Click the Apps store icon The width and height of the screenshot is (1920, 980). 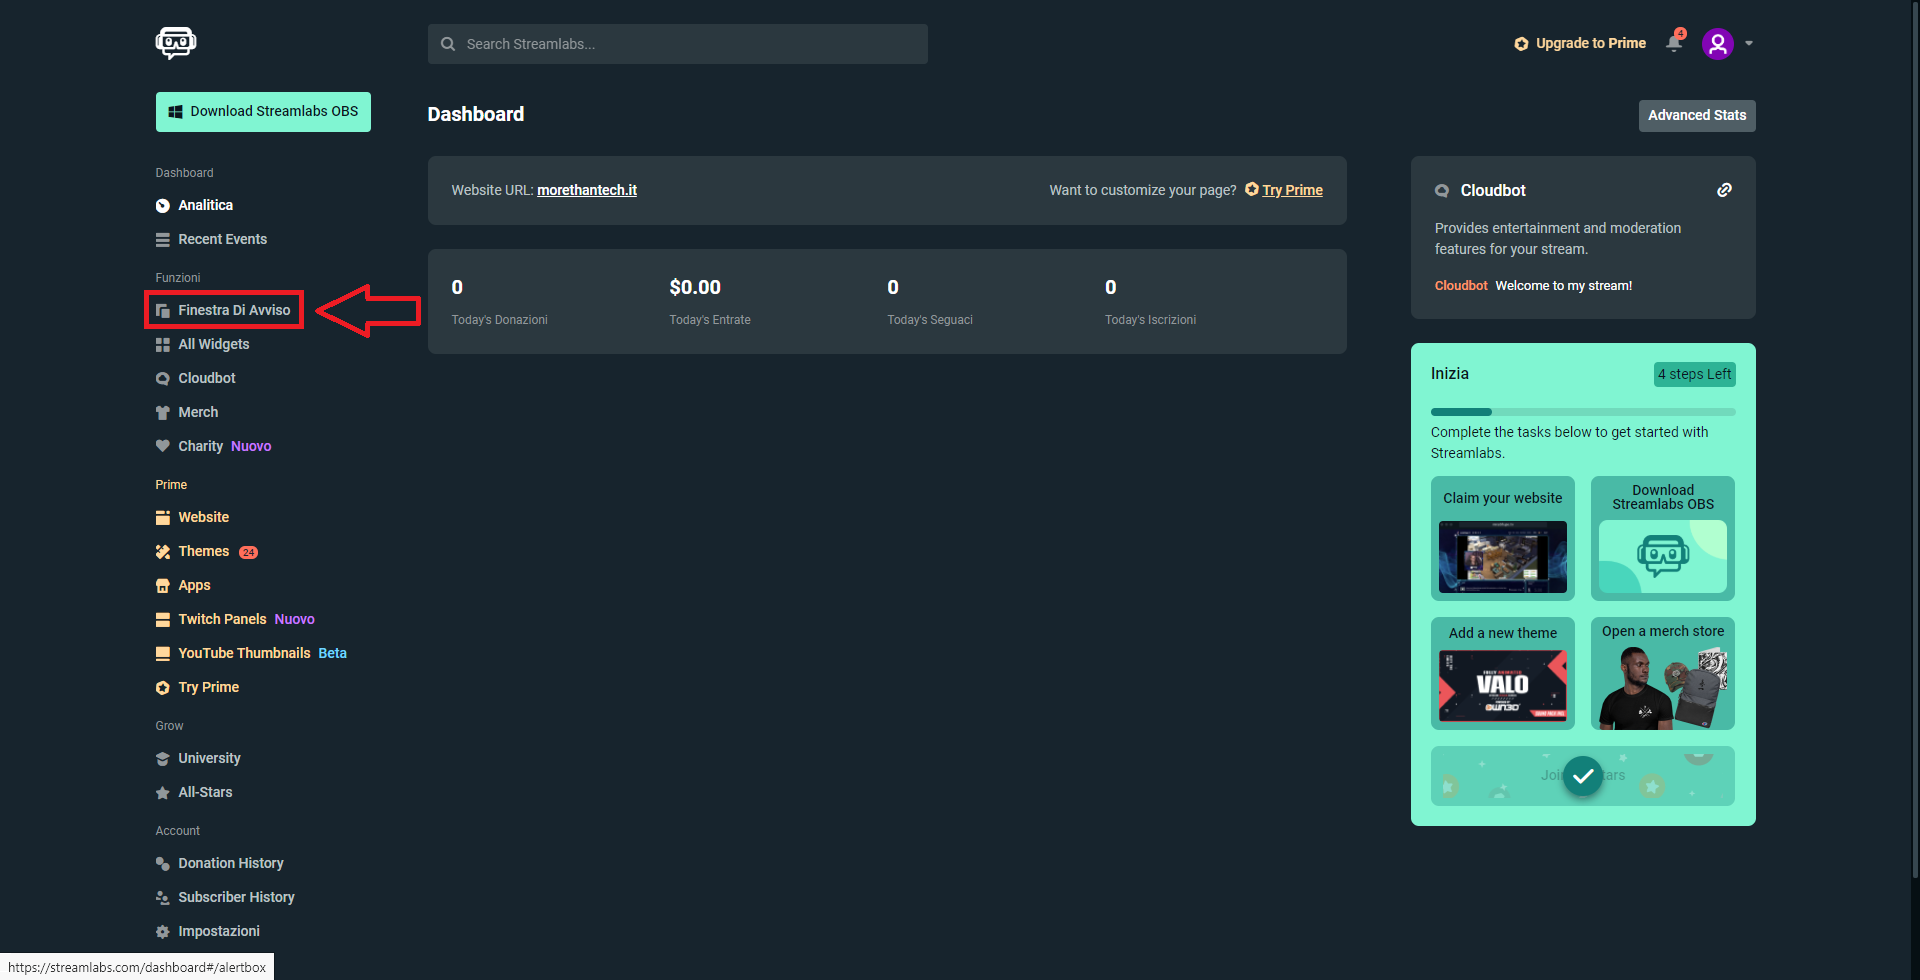[162, 586]
